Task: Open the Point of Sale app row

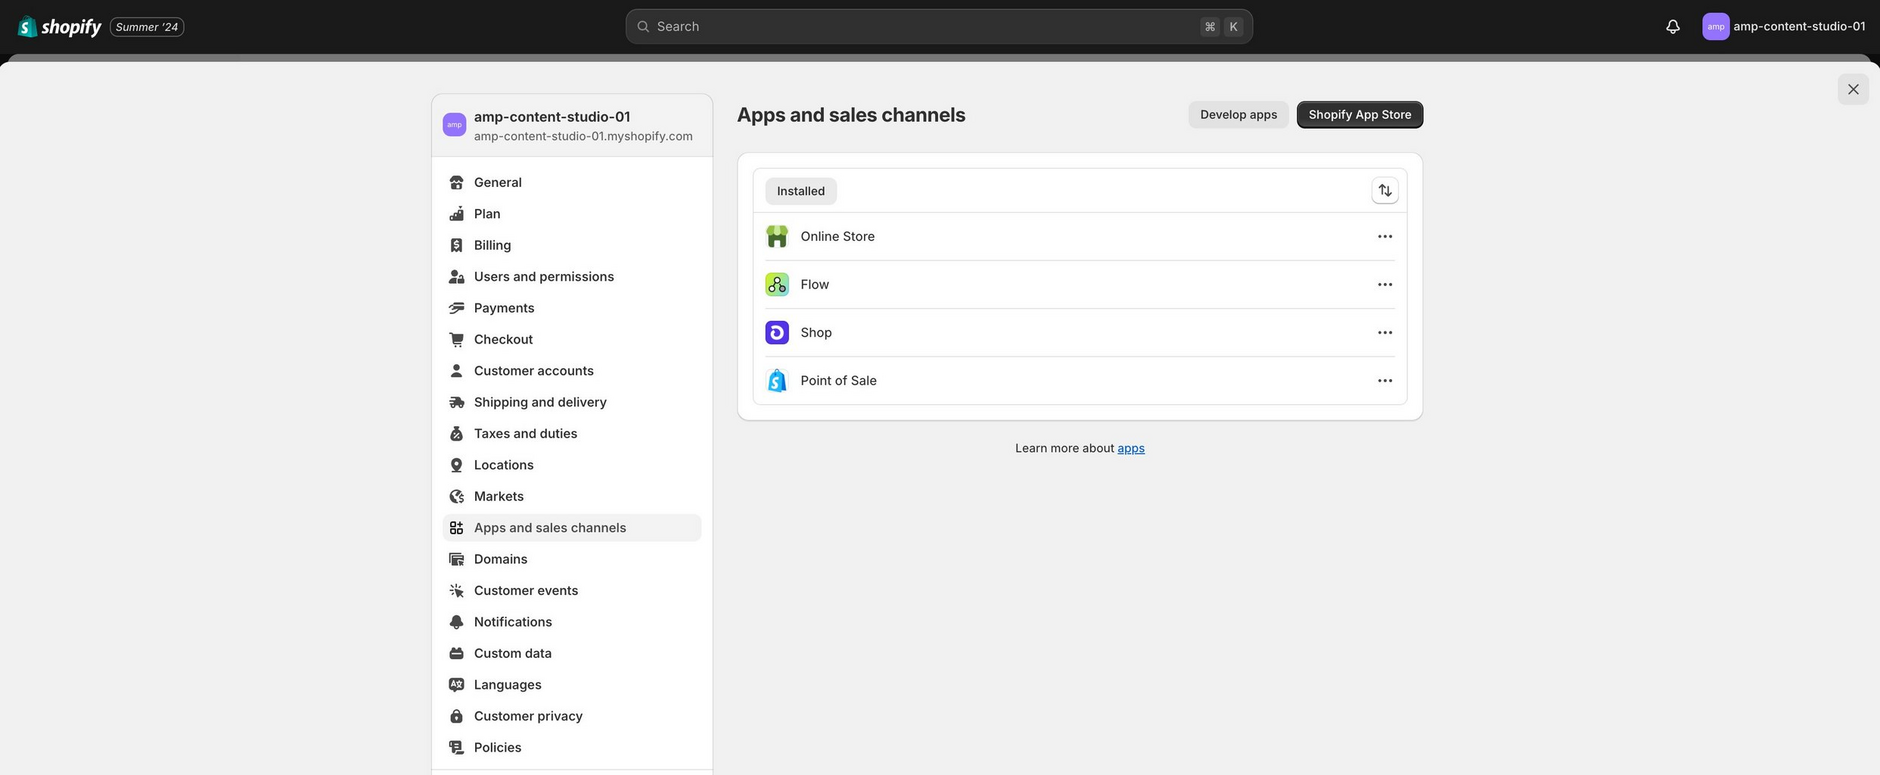Action: click(x=1080, y=381)
